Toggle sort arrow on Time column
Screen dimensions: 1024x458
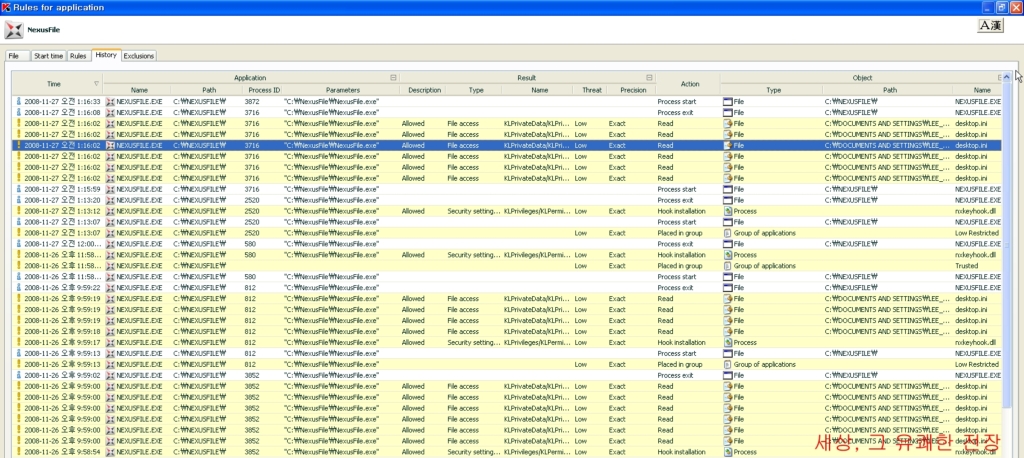coord(97,84)
